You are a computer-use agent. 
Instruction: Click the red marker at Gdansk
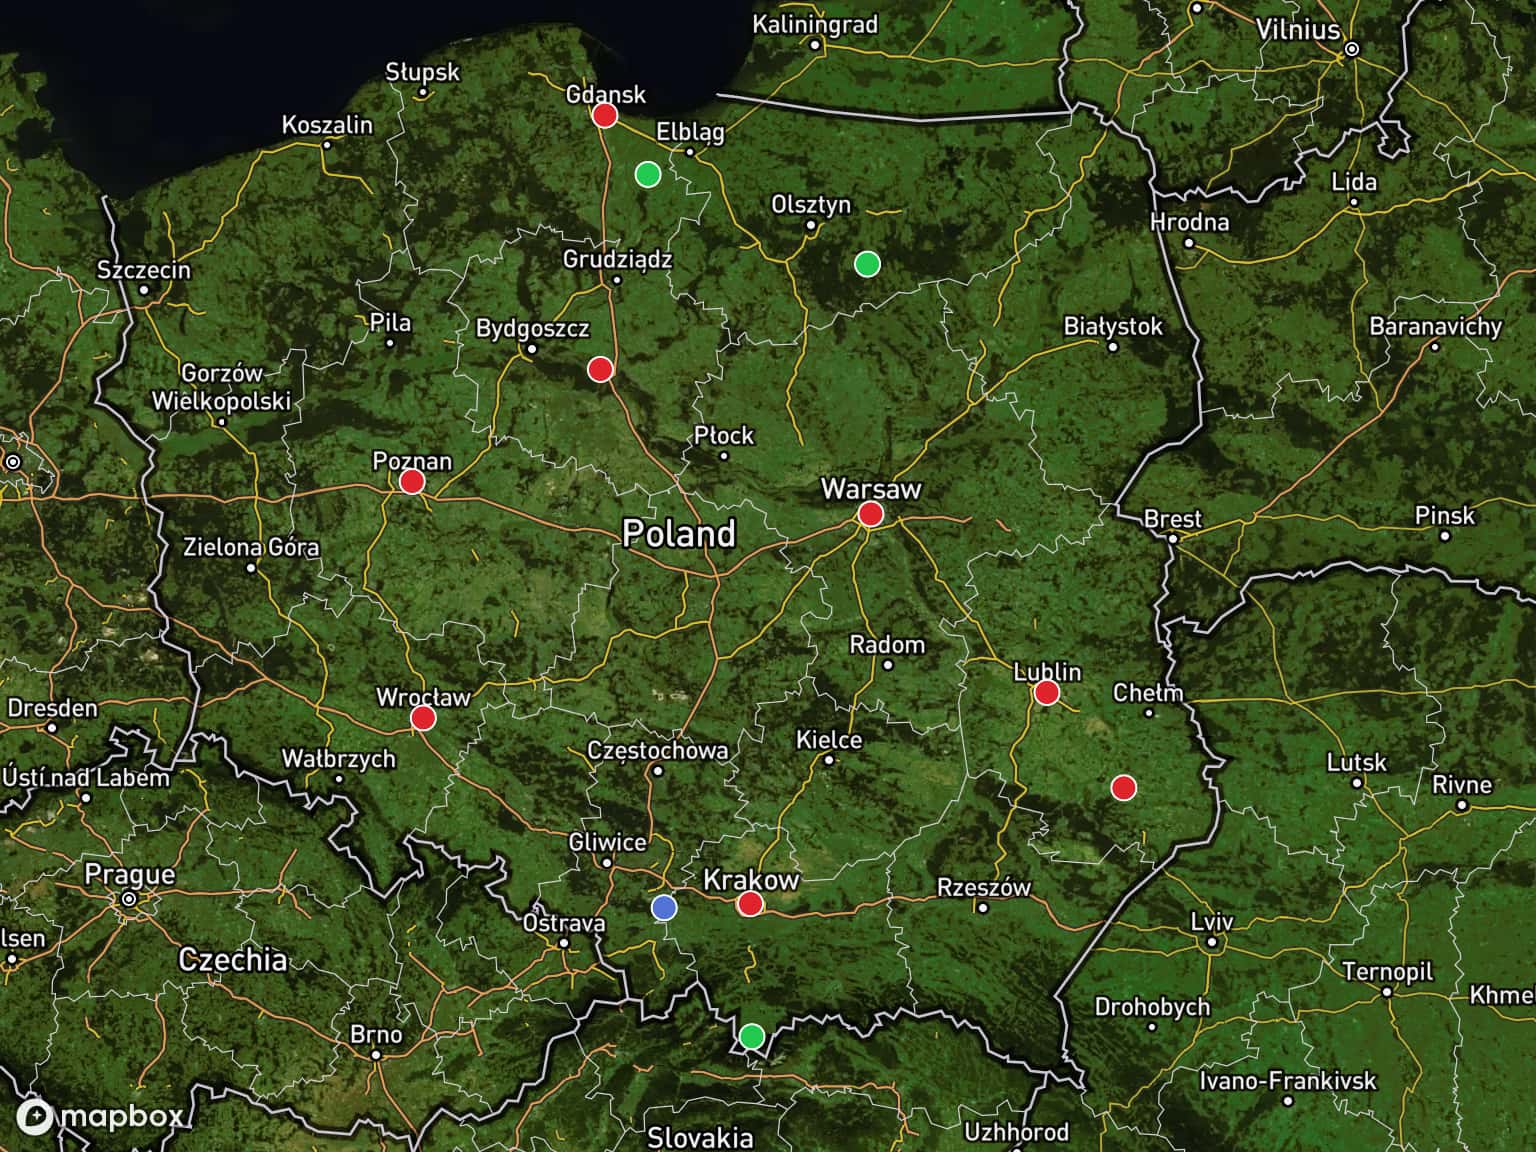coord(604,115)
